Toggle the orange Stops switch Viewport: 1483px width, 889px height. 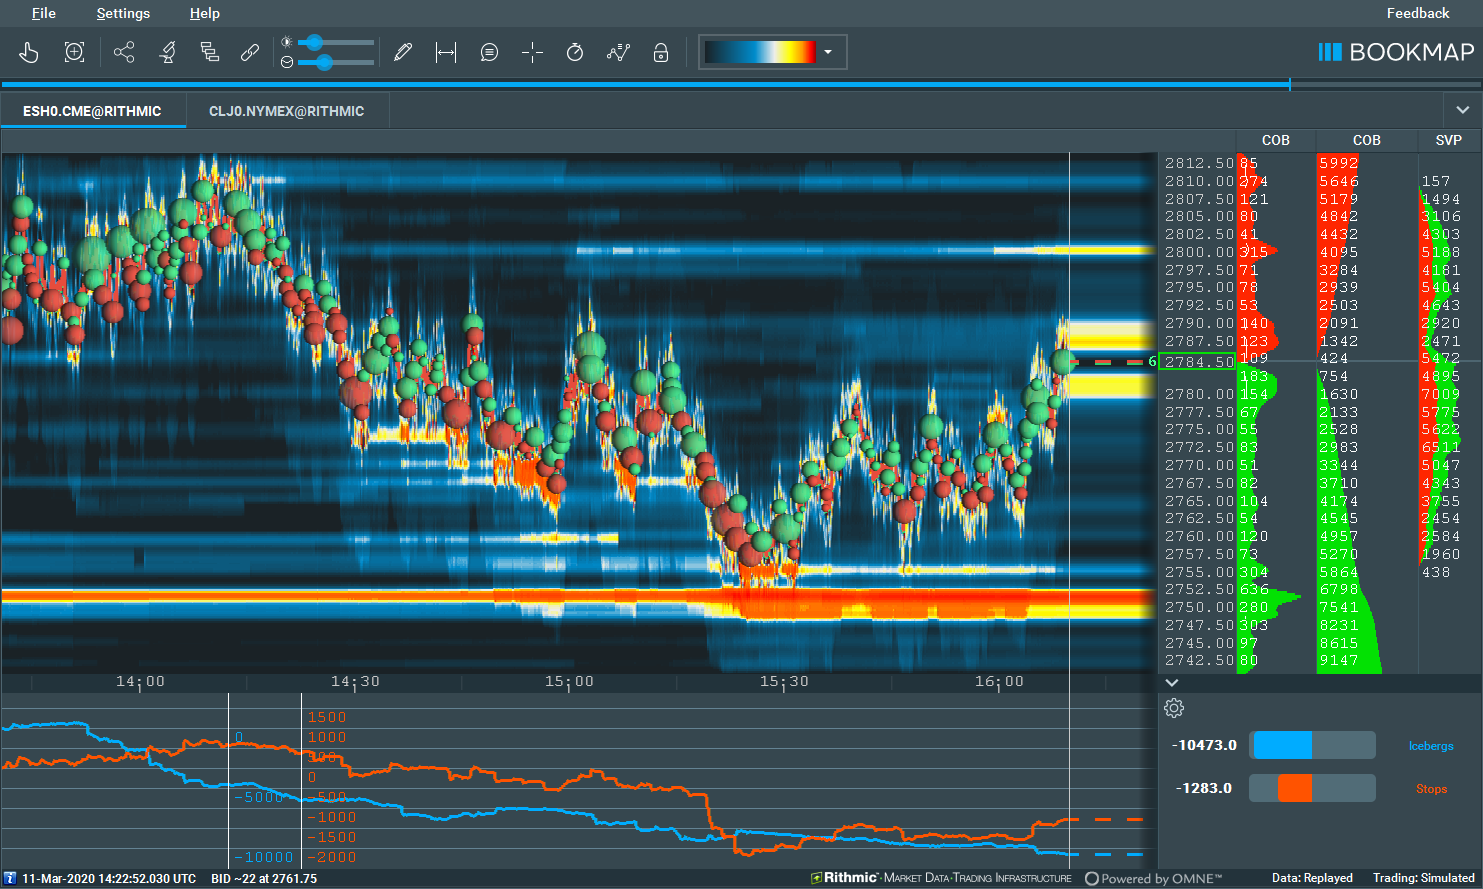pos(1312,788)
